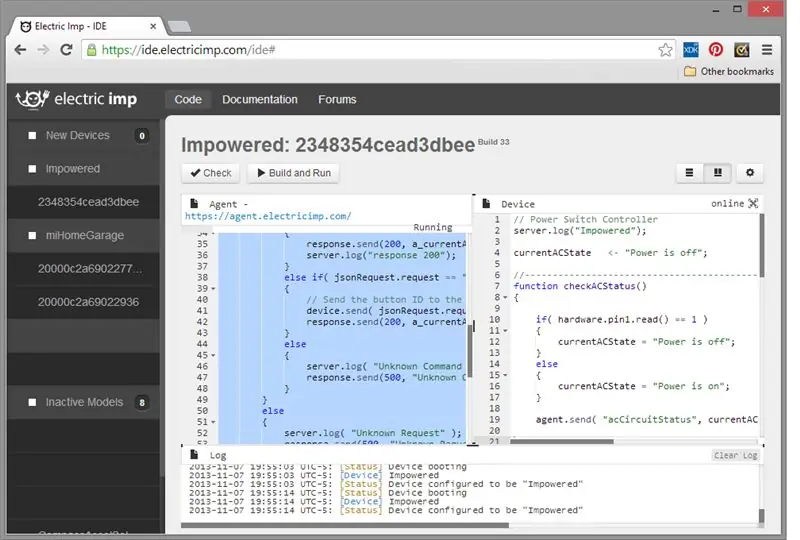Click the Agent pane document icon

click(194, 204)
